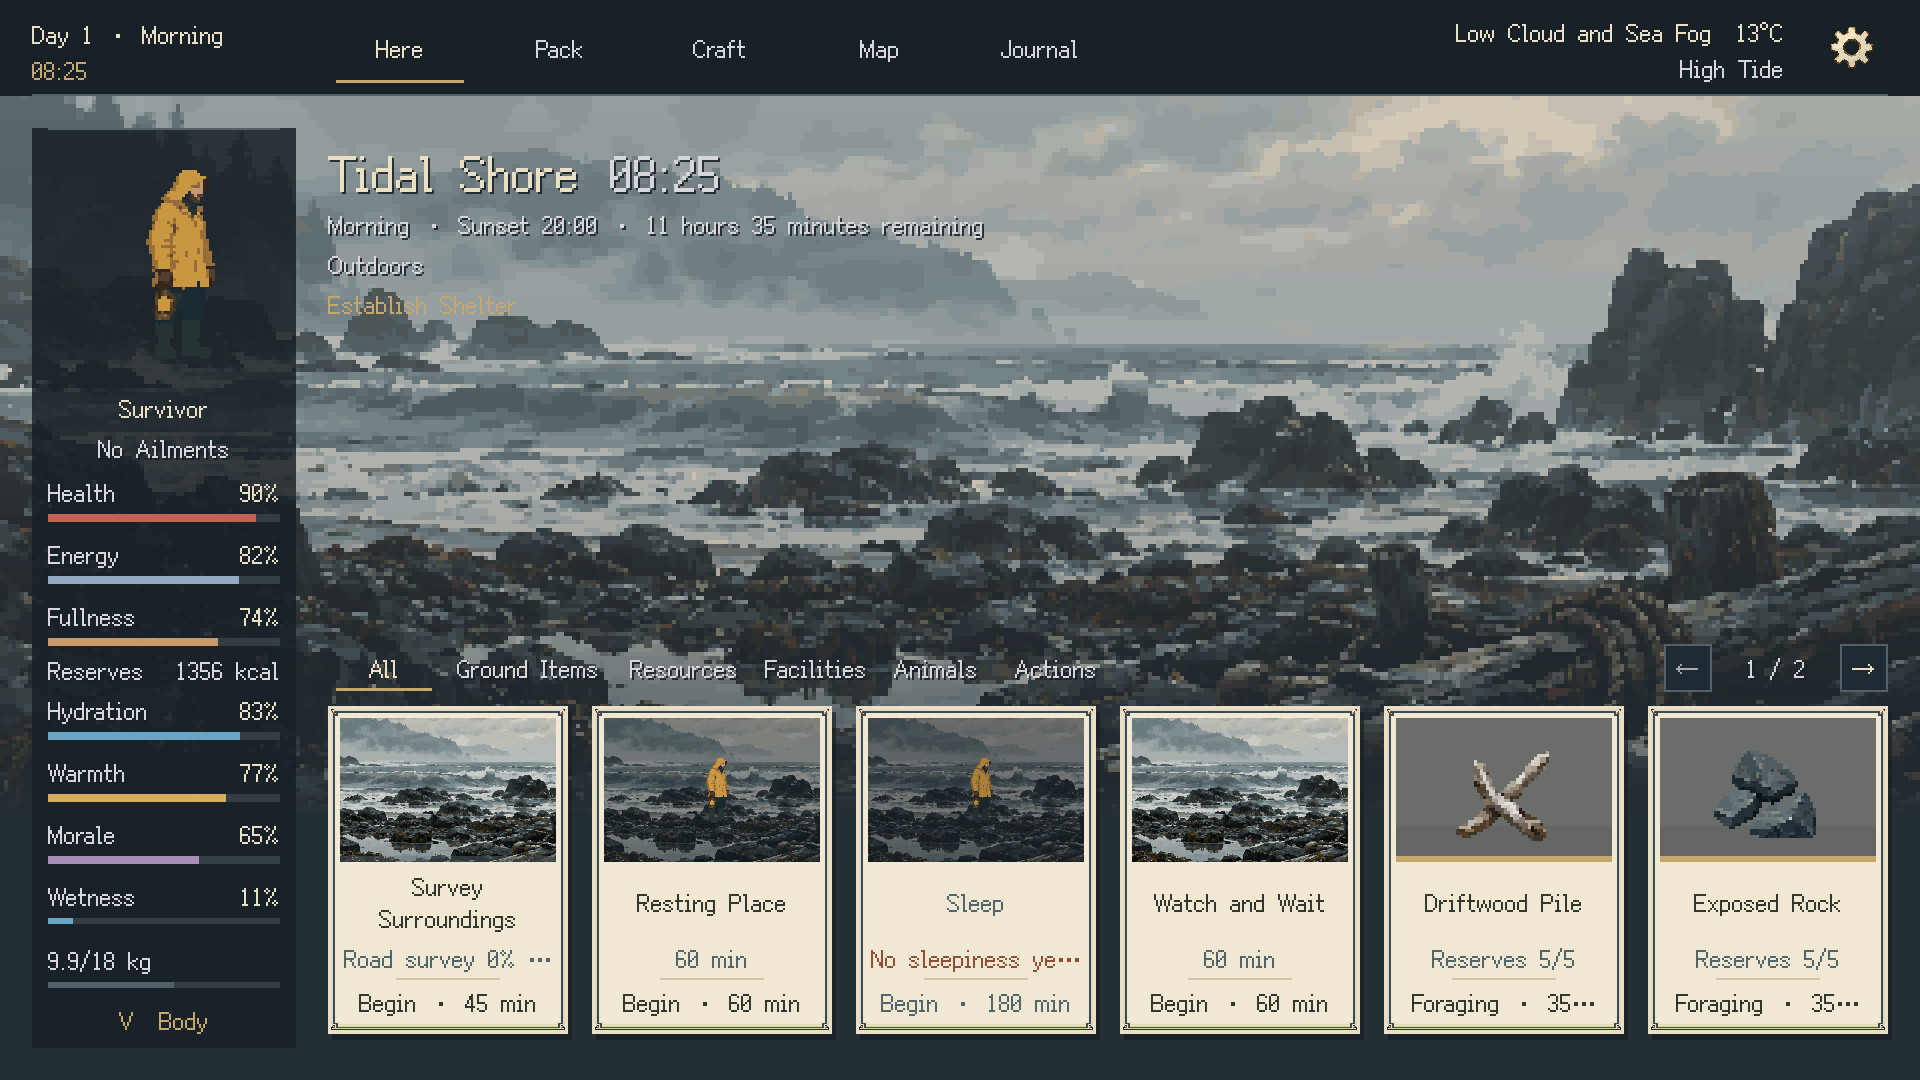1920x1080 pixels.
Task: Switch to the Here tab
Action: (x=399, y=50)
